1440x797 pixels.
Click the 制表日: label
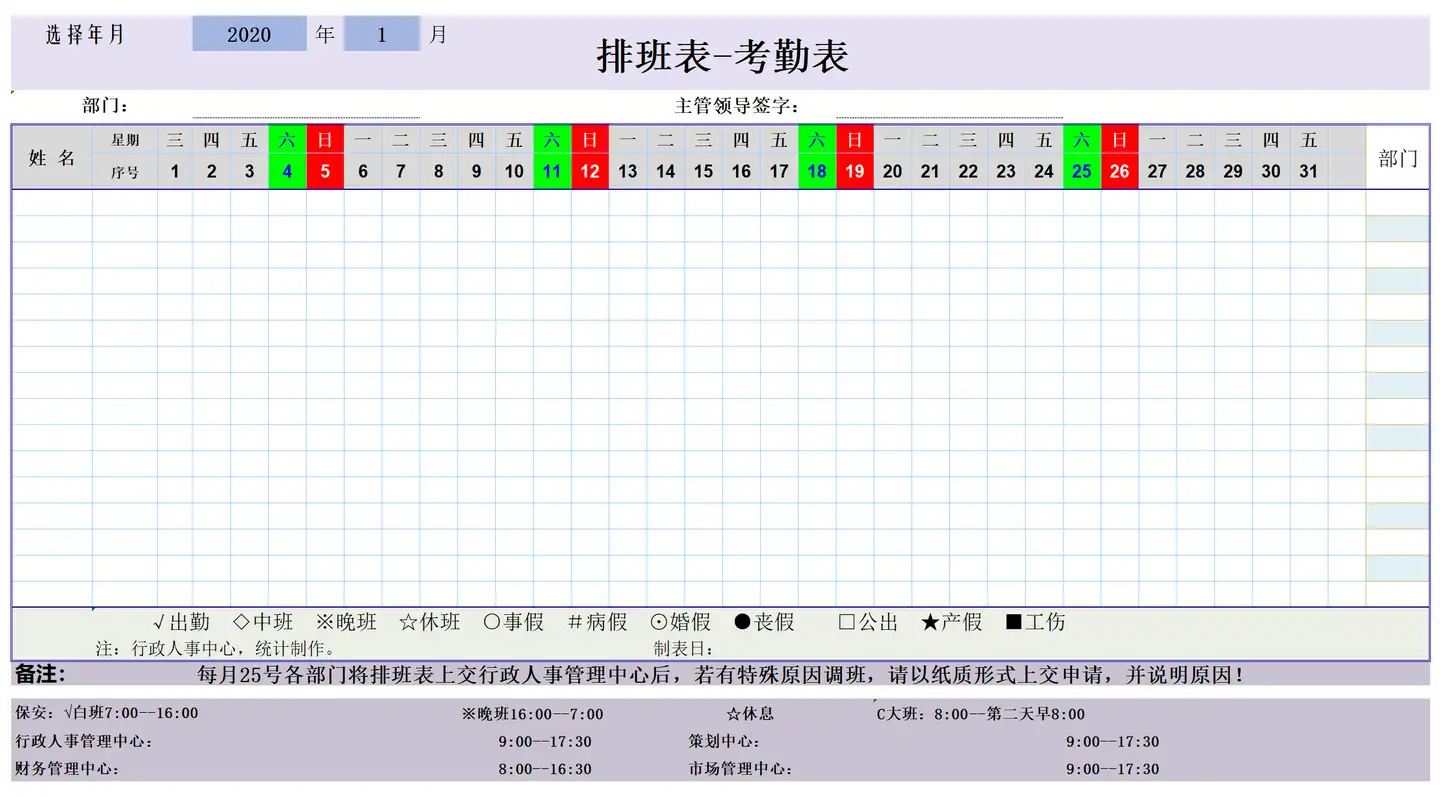click(x=684, y=649)
